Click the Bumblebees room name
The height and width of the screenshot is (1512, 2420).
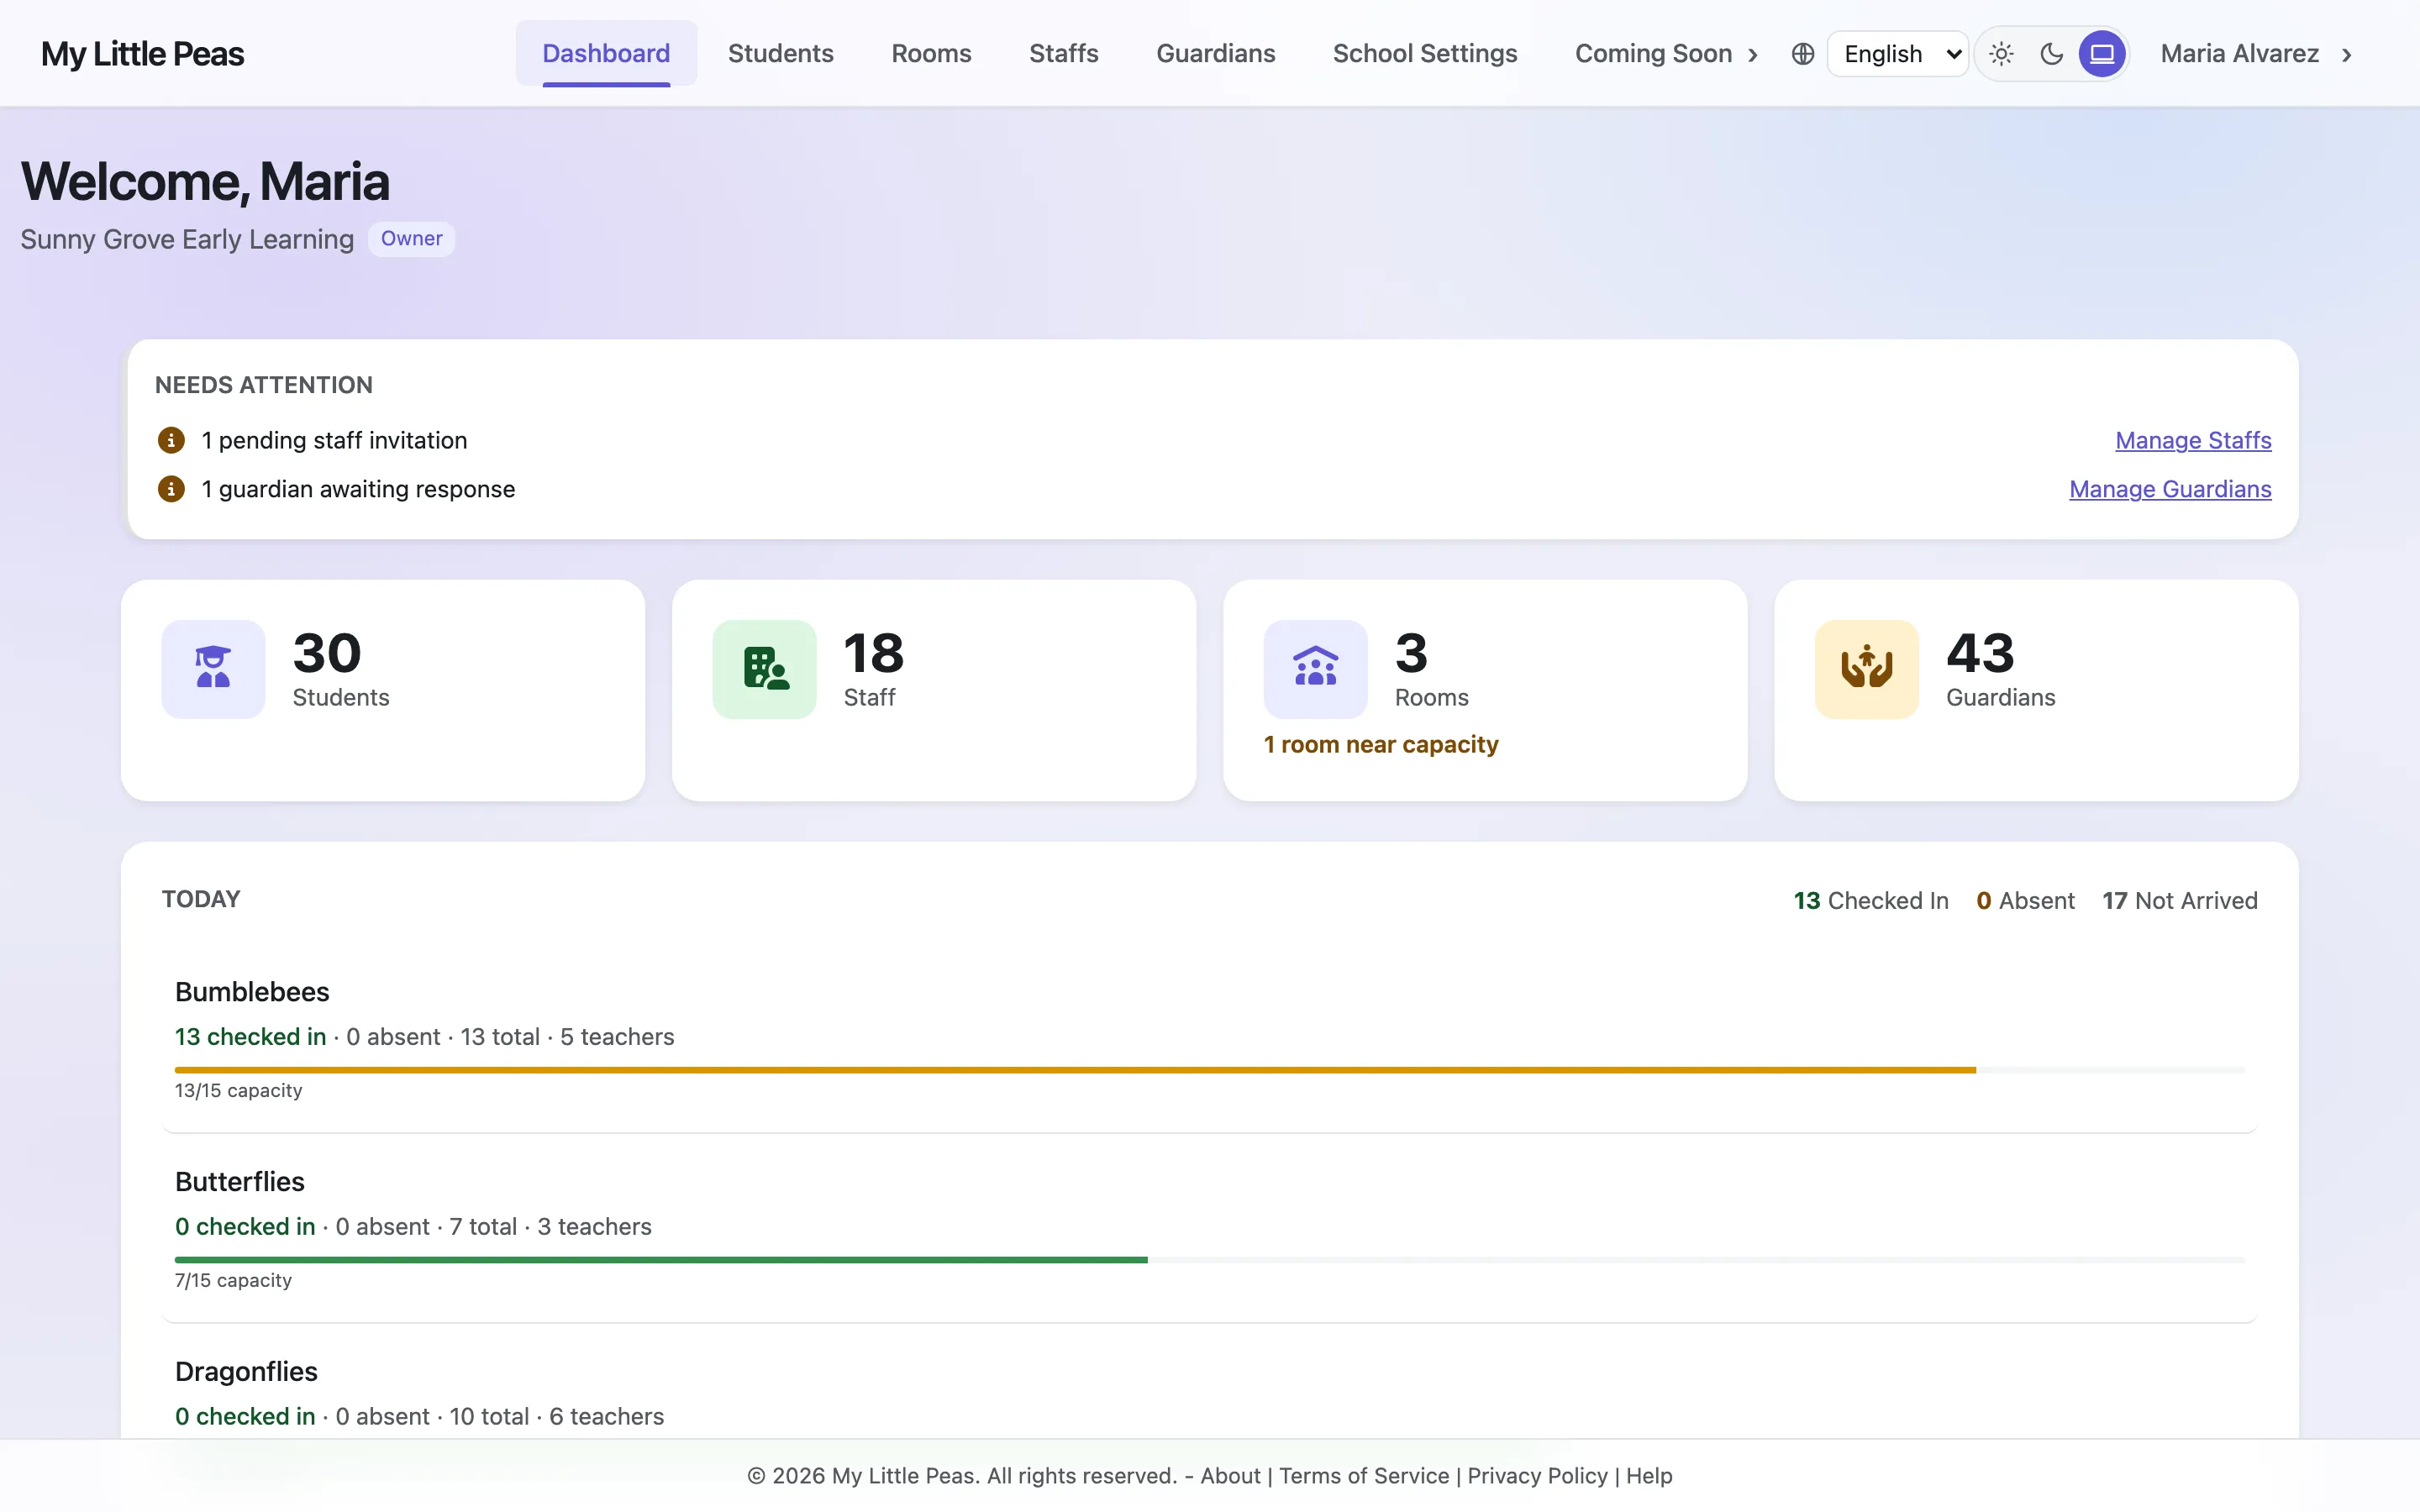(x=252, y=992)
